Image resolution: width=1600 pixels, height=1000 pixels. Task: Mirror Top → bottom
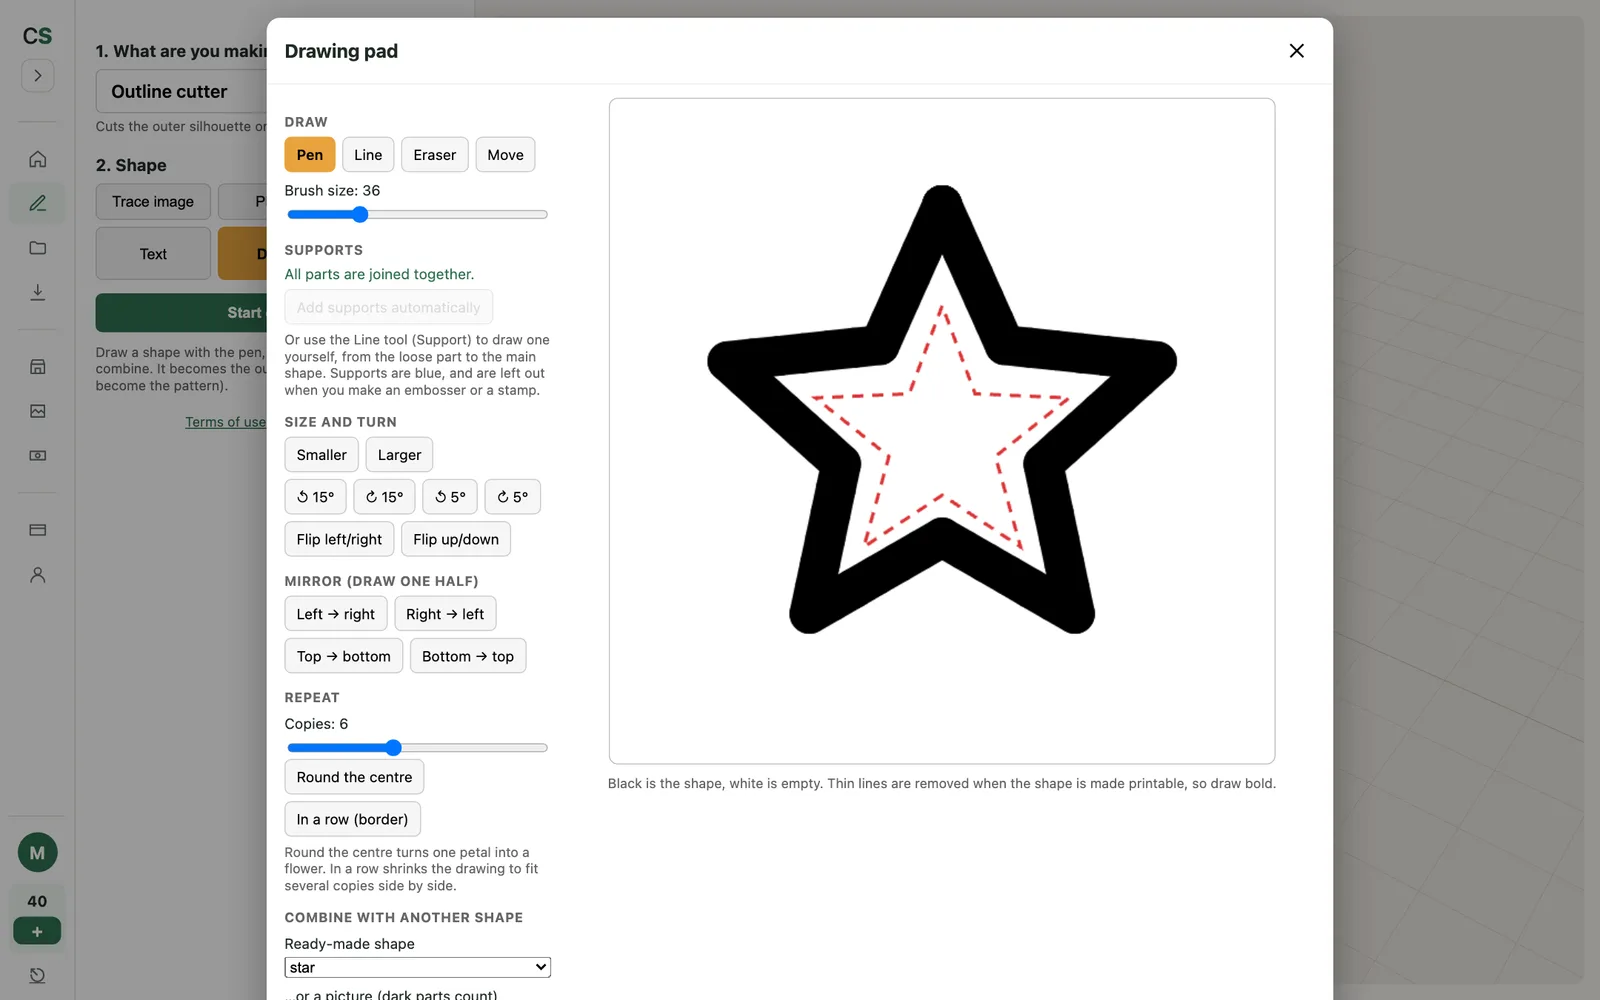[344, 656]
